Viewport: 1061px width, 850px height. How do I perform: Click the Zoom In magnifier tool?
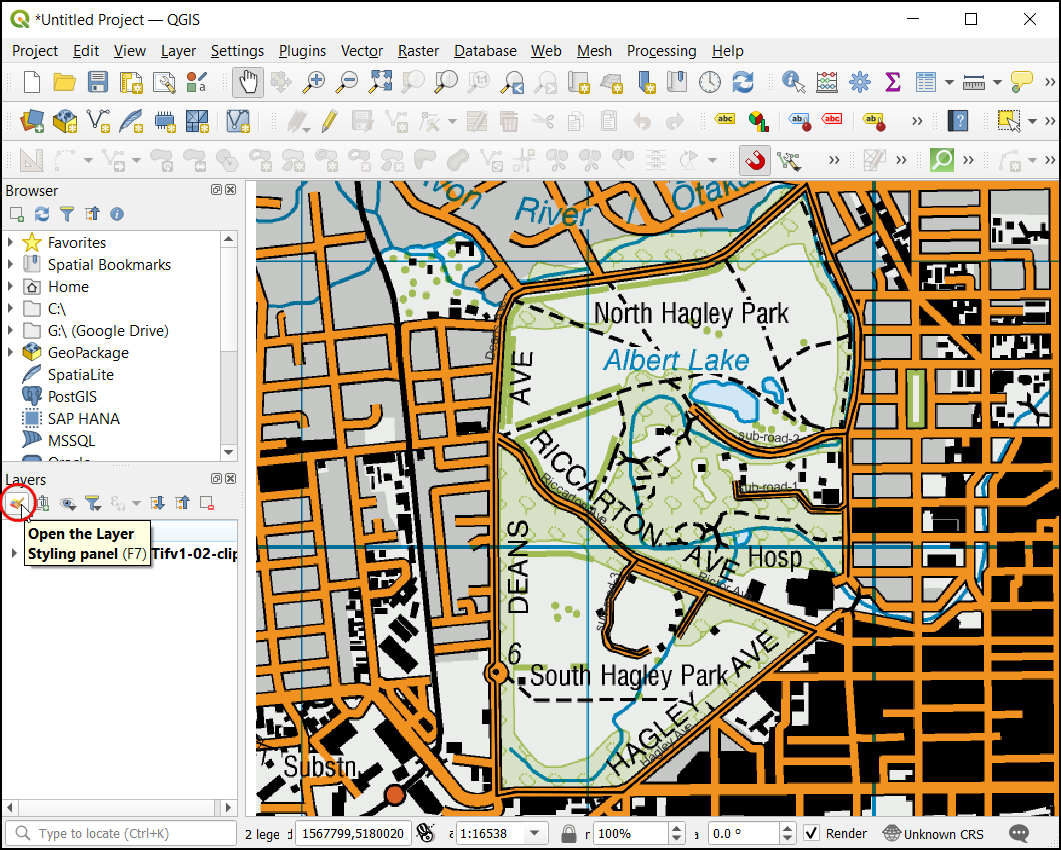pyautogui.click(x=315, y=82)
